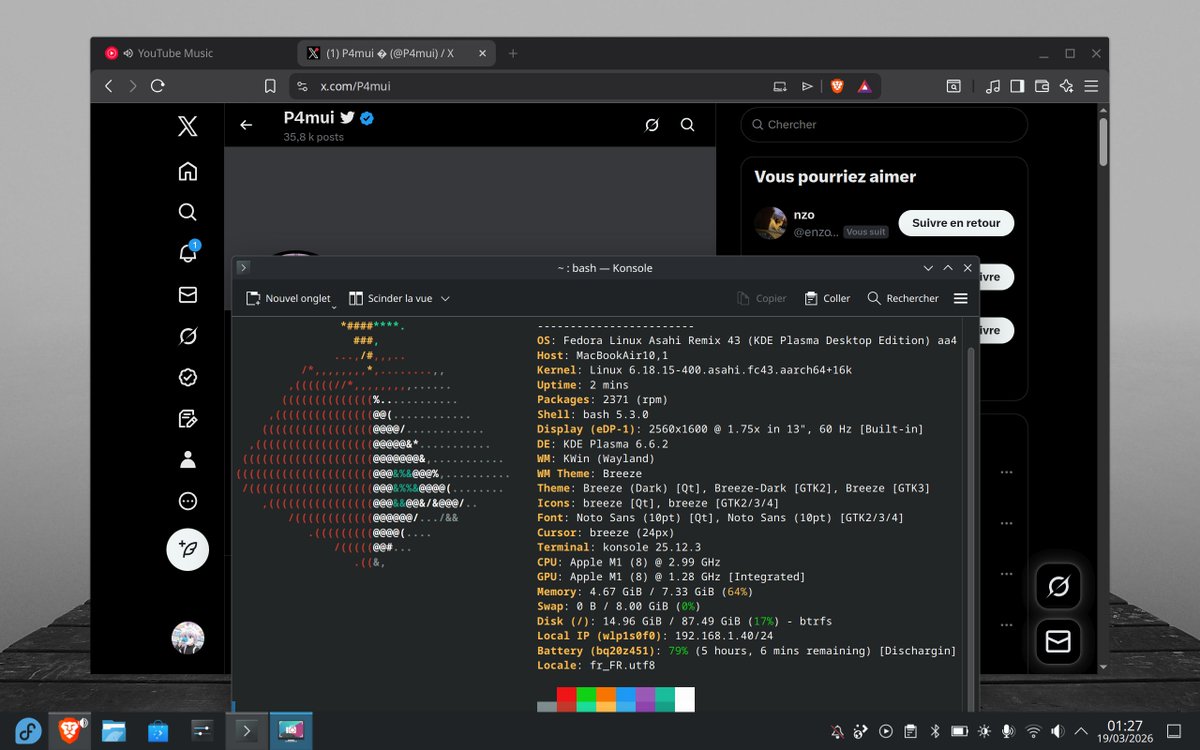Go to the X Home feed icon
Image resolution: width=1200 pixels, height=750 pixels.
(187, 171)
